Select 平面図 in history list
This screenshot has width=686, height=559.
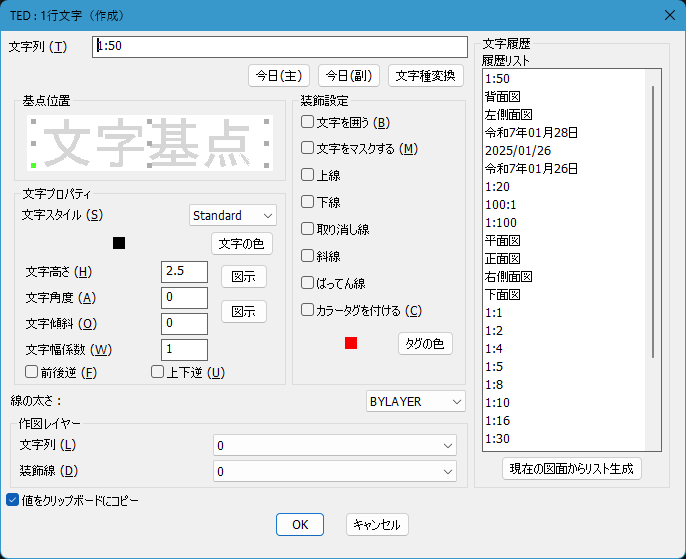[x=564, y=241]
